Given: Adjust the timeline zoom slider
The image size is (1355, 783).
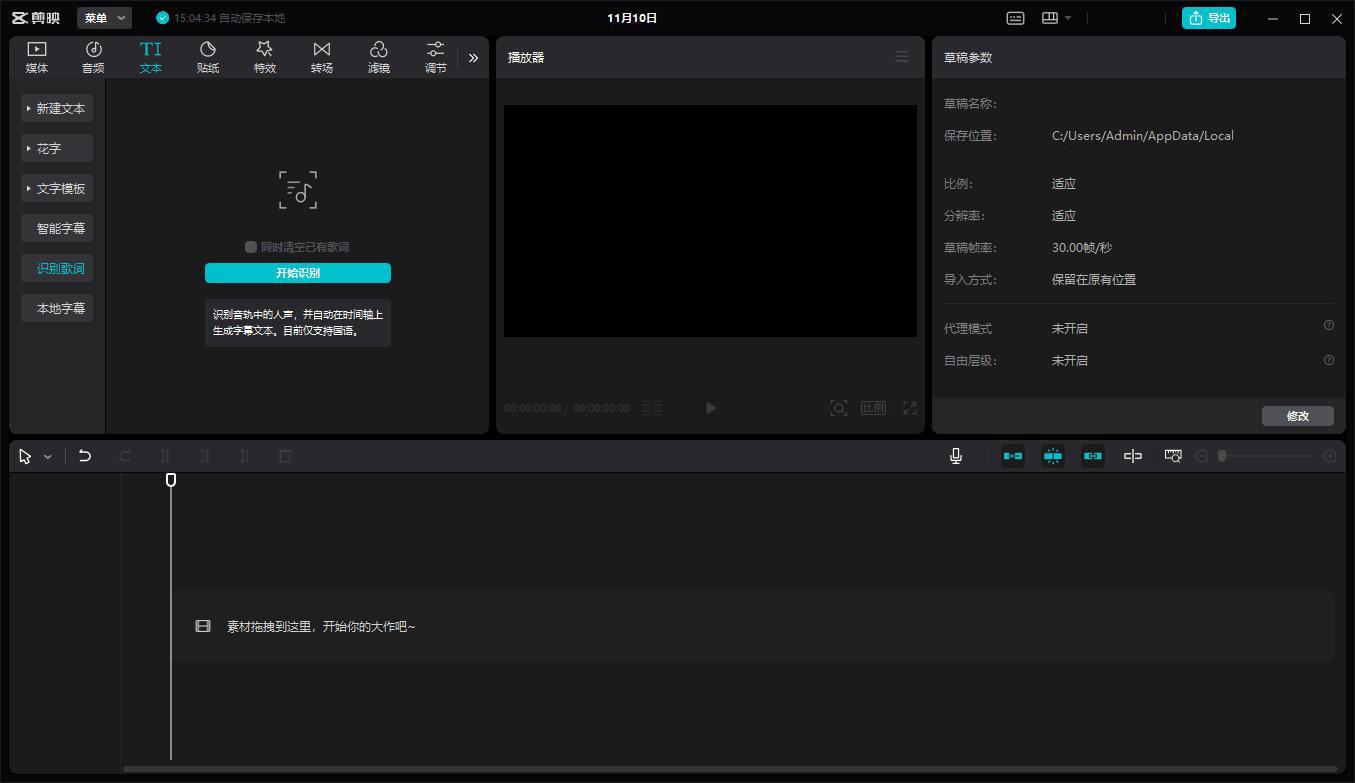Looking at the screenshot, I should tap(1267, 456).
